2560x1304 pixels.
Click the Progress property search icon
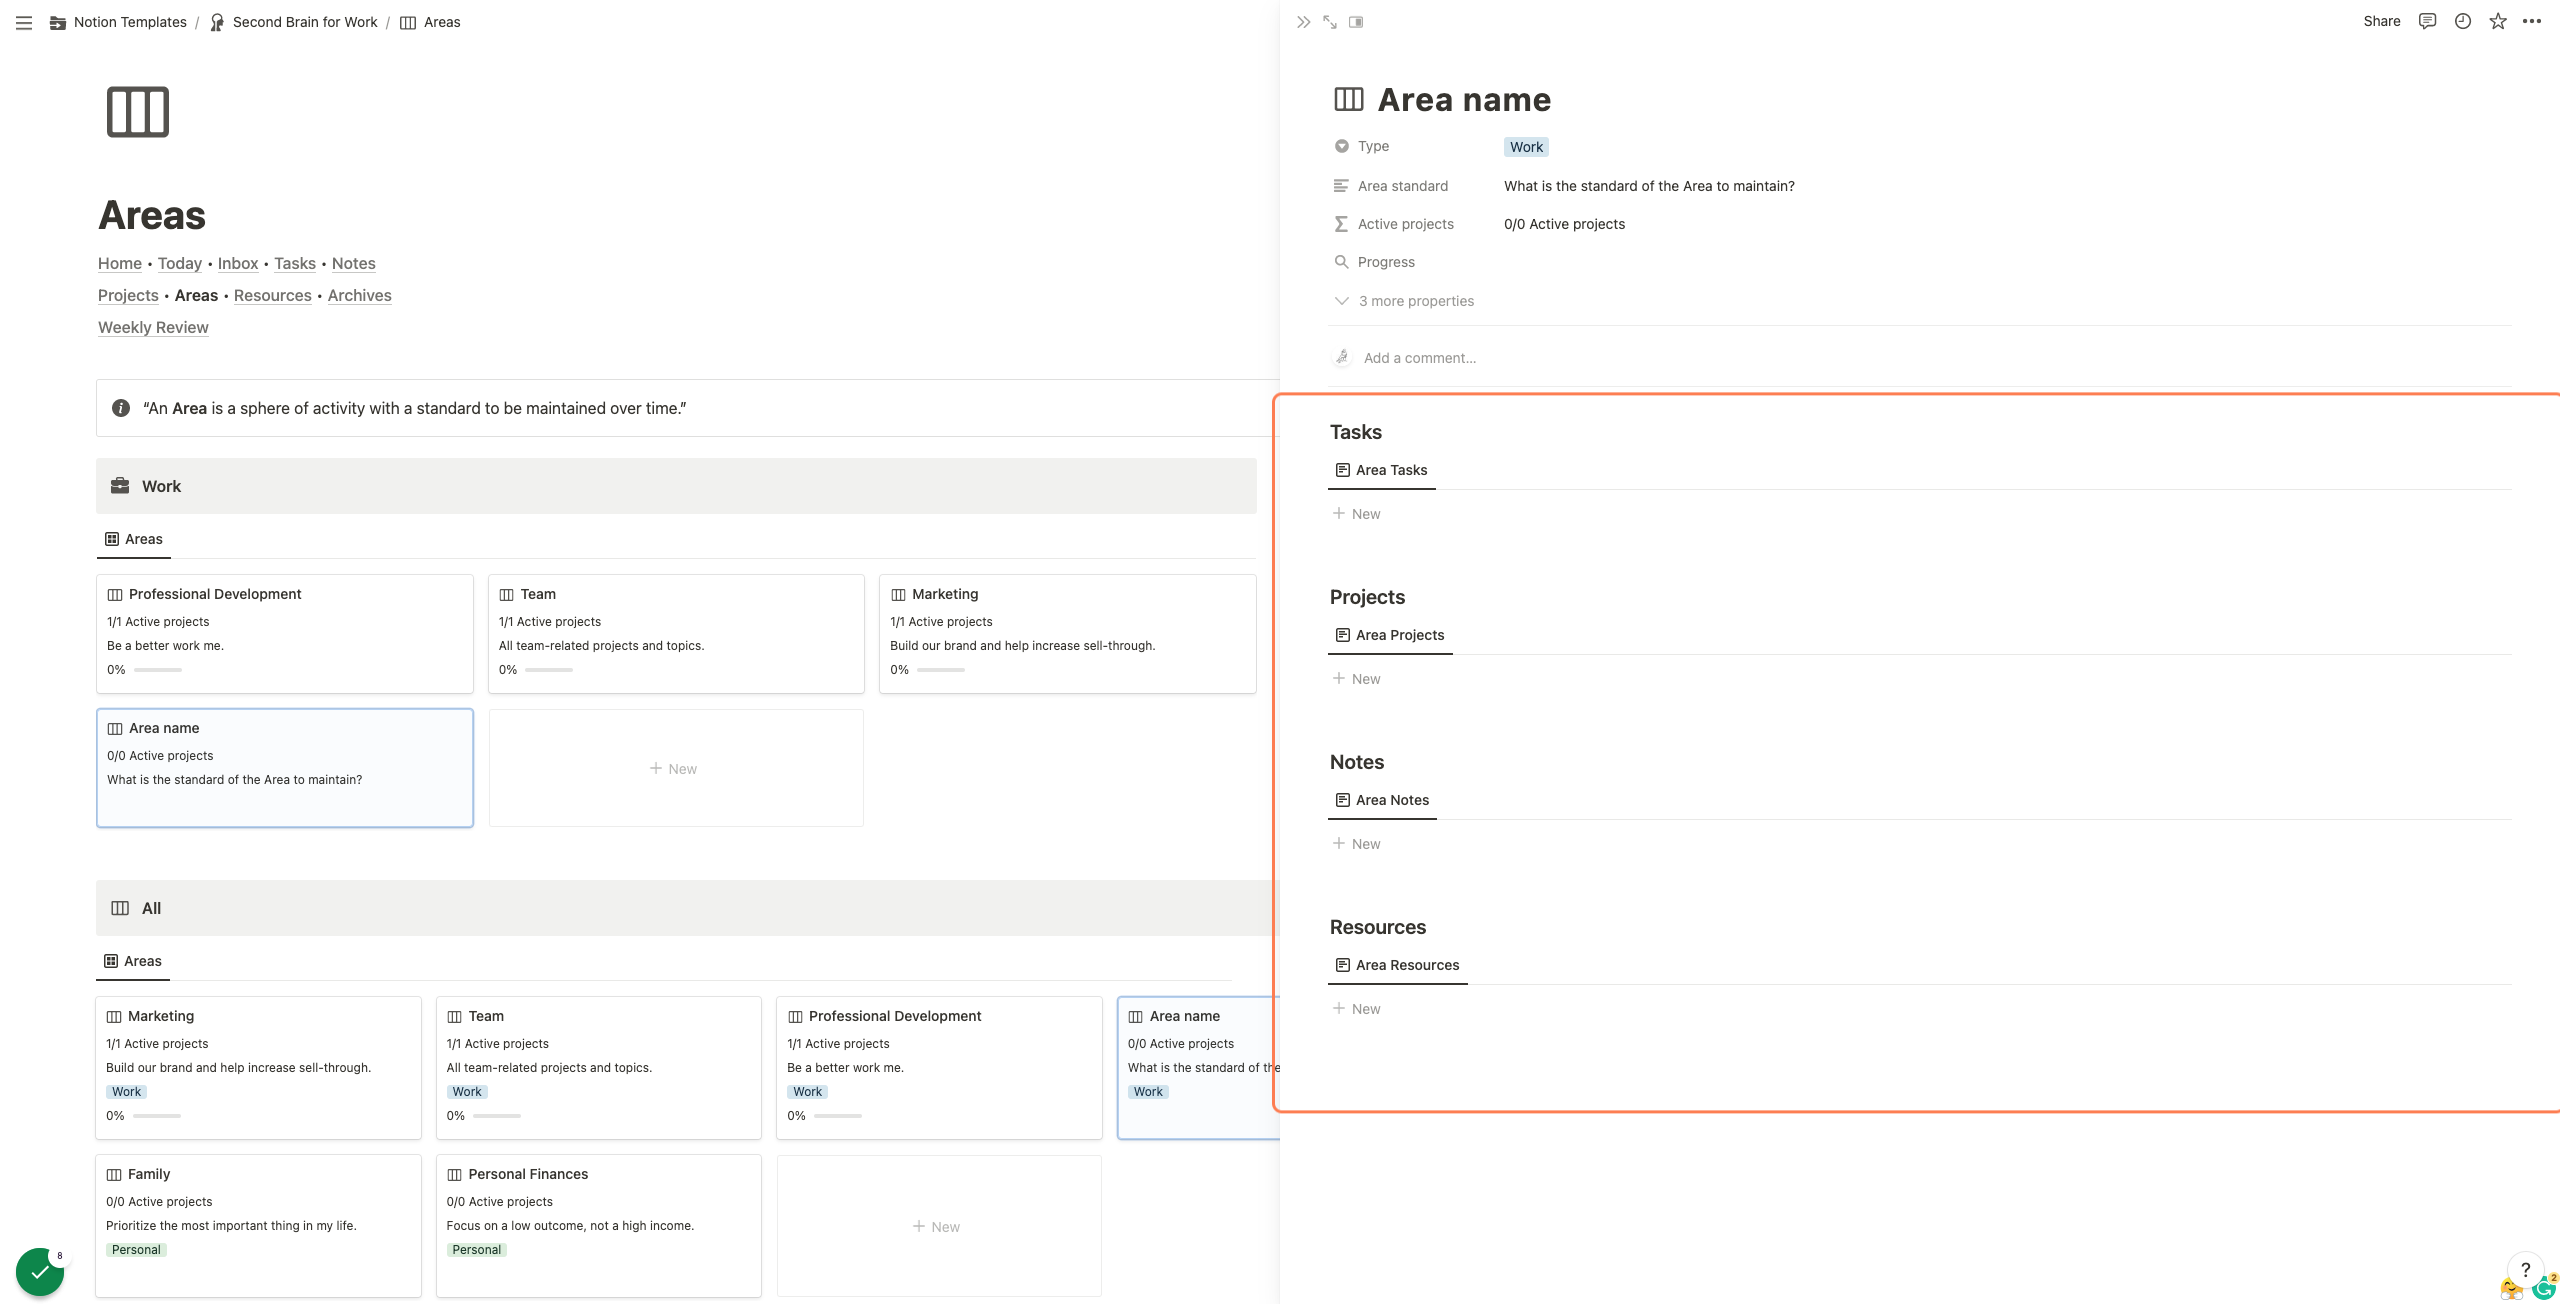pos(1342,262)
